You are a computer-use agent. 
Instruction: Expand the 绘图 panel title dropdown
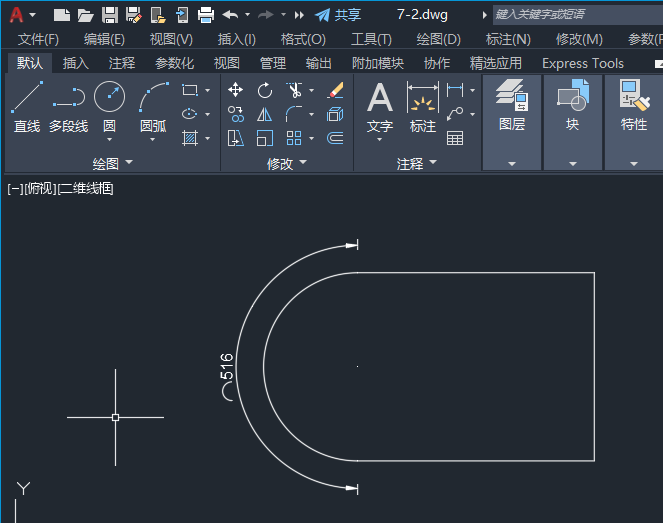112,163
